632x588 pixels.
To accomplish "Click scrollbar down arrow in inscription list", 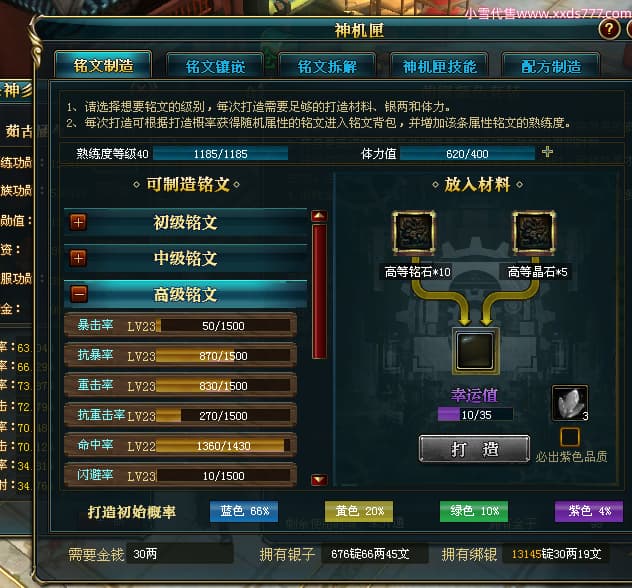I will tap(319, 480).
